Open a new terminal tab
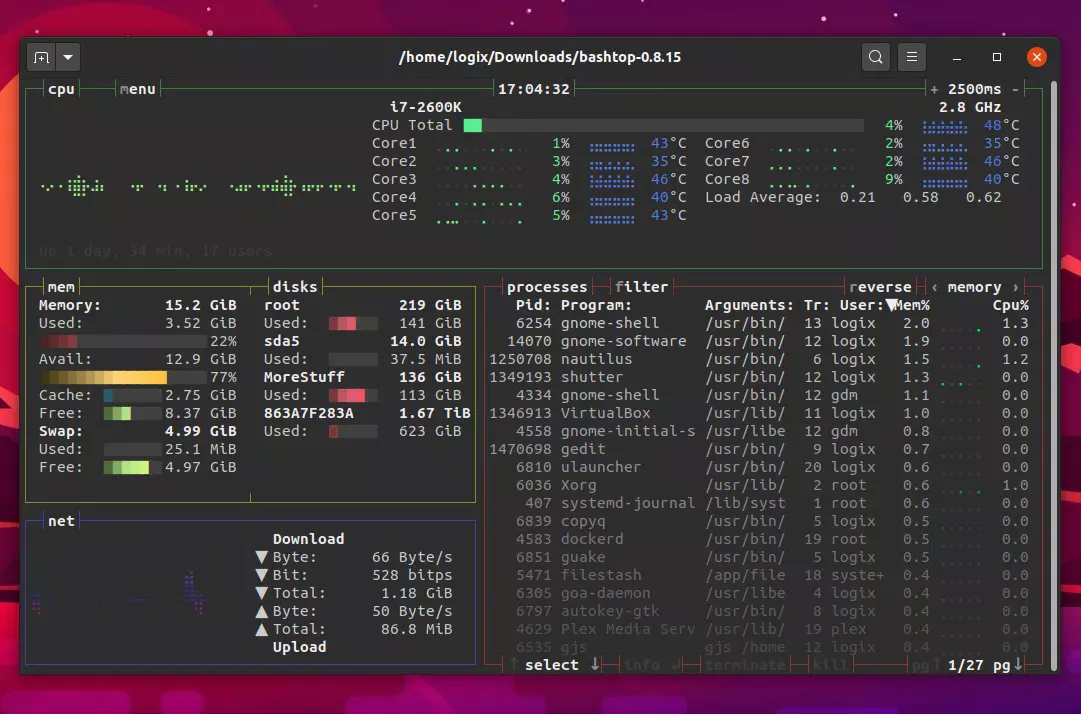The height and width of the screenshot is (714, 1081). point(40,57)
